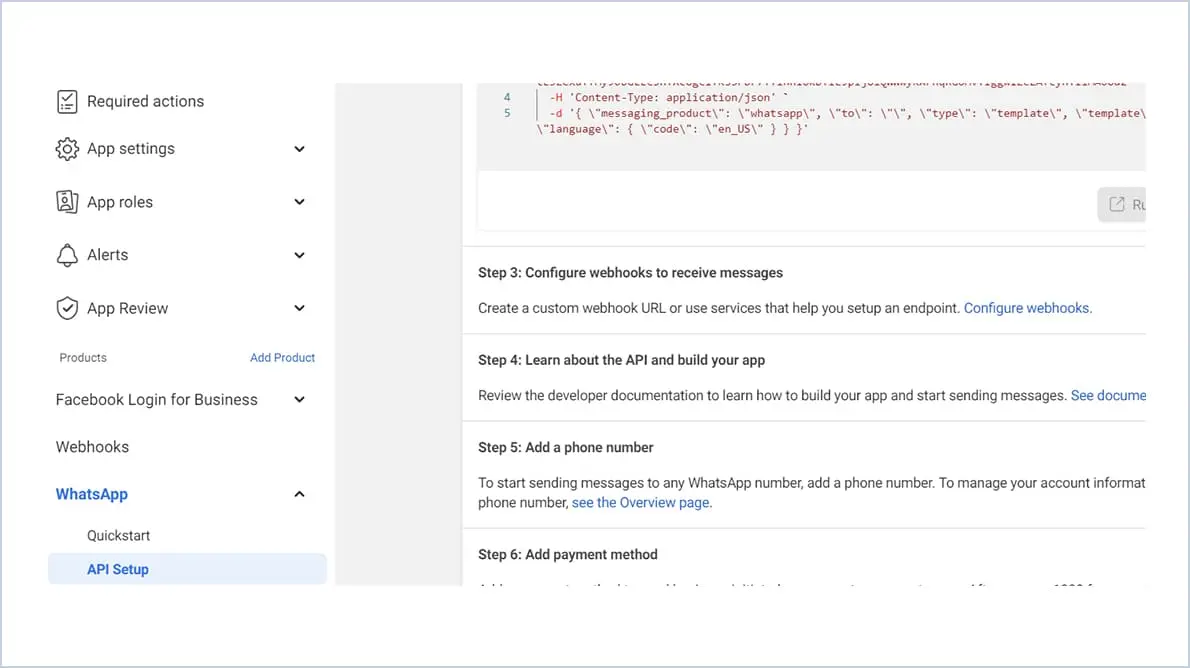Select the WhatsApp product heading
1190x668 pixels.
point(92,494)
